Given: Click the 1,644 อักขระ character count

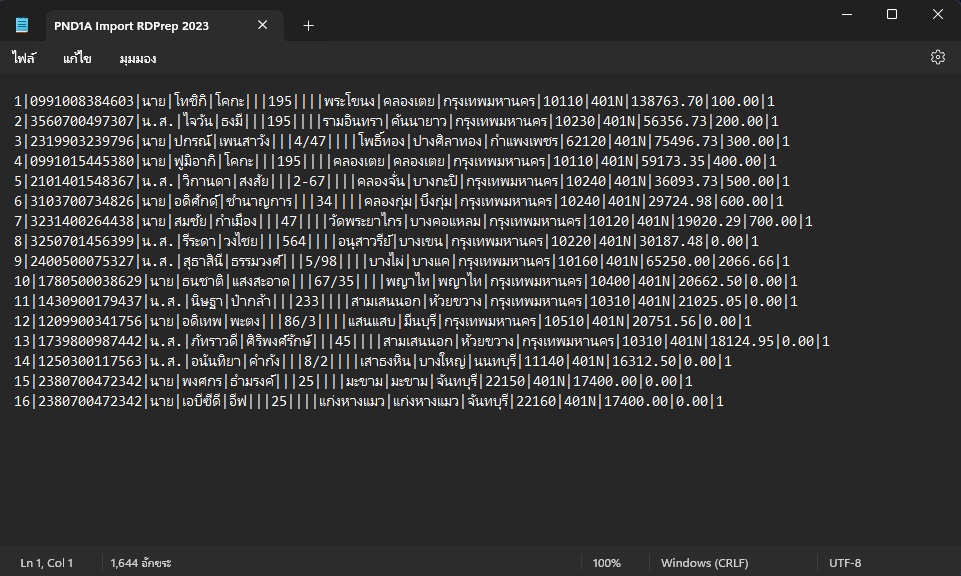Looking at the screenshot, I should tap(141, 563).
